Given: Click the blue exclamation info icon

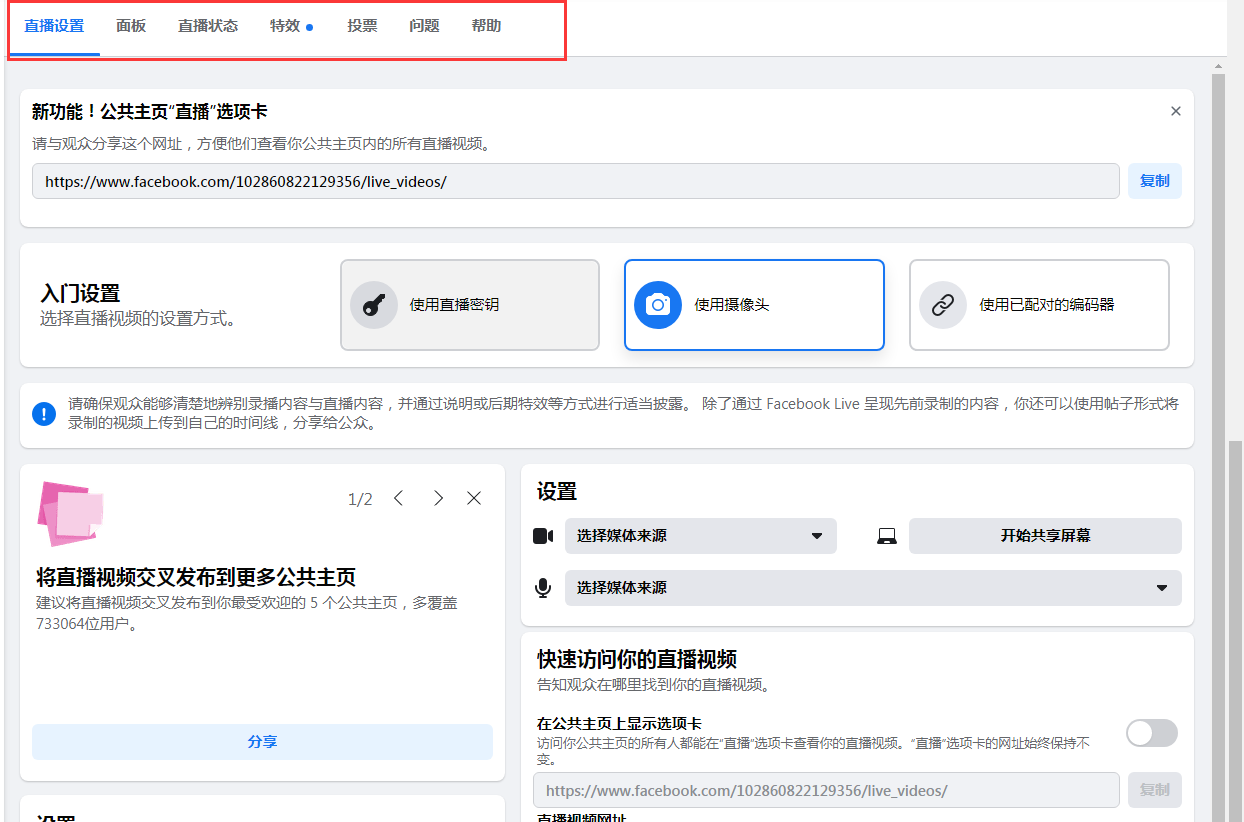Looking at the screenshot, I should pyautogui.click(x=44, y=414).
